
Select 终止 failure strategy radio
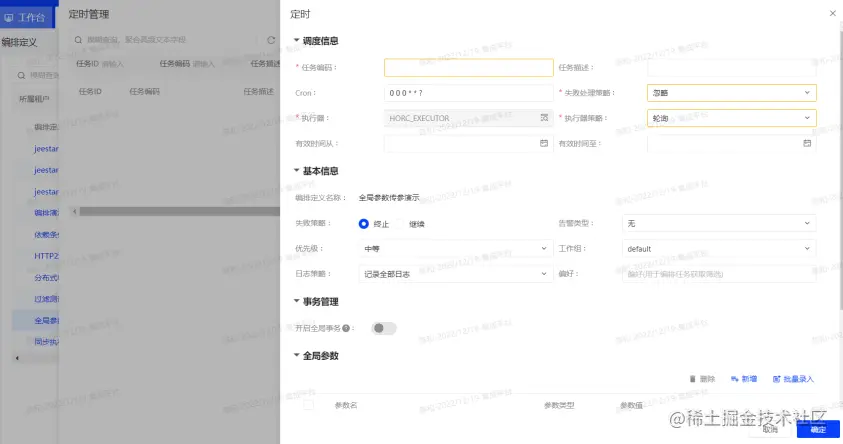(x=364, y=224)
